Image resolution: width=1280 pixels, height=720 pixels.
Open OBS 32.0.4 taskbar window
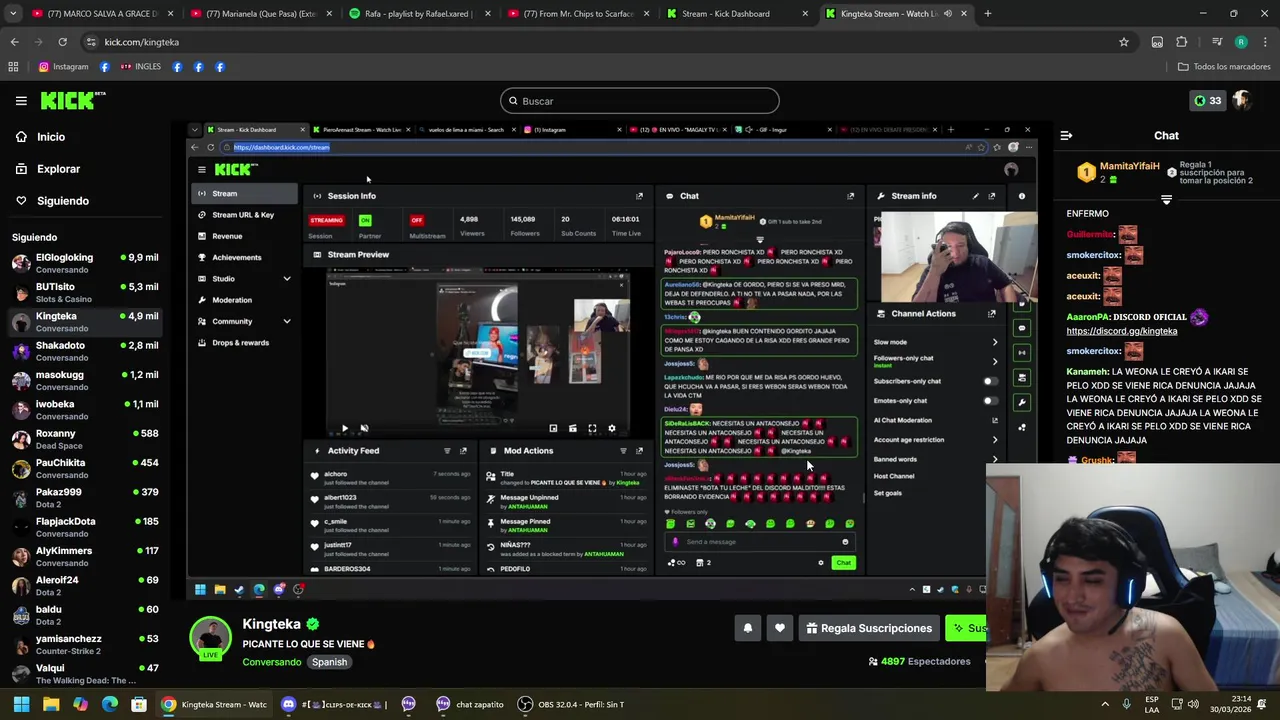pyautogui.click(x=571, y=704)
